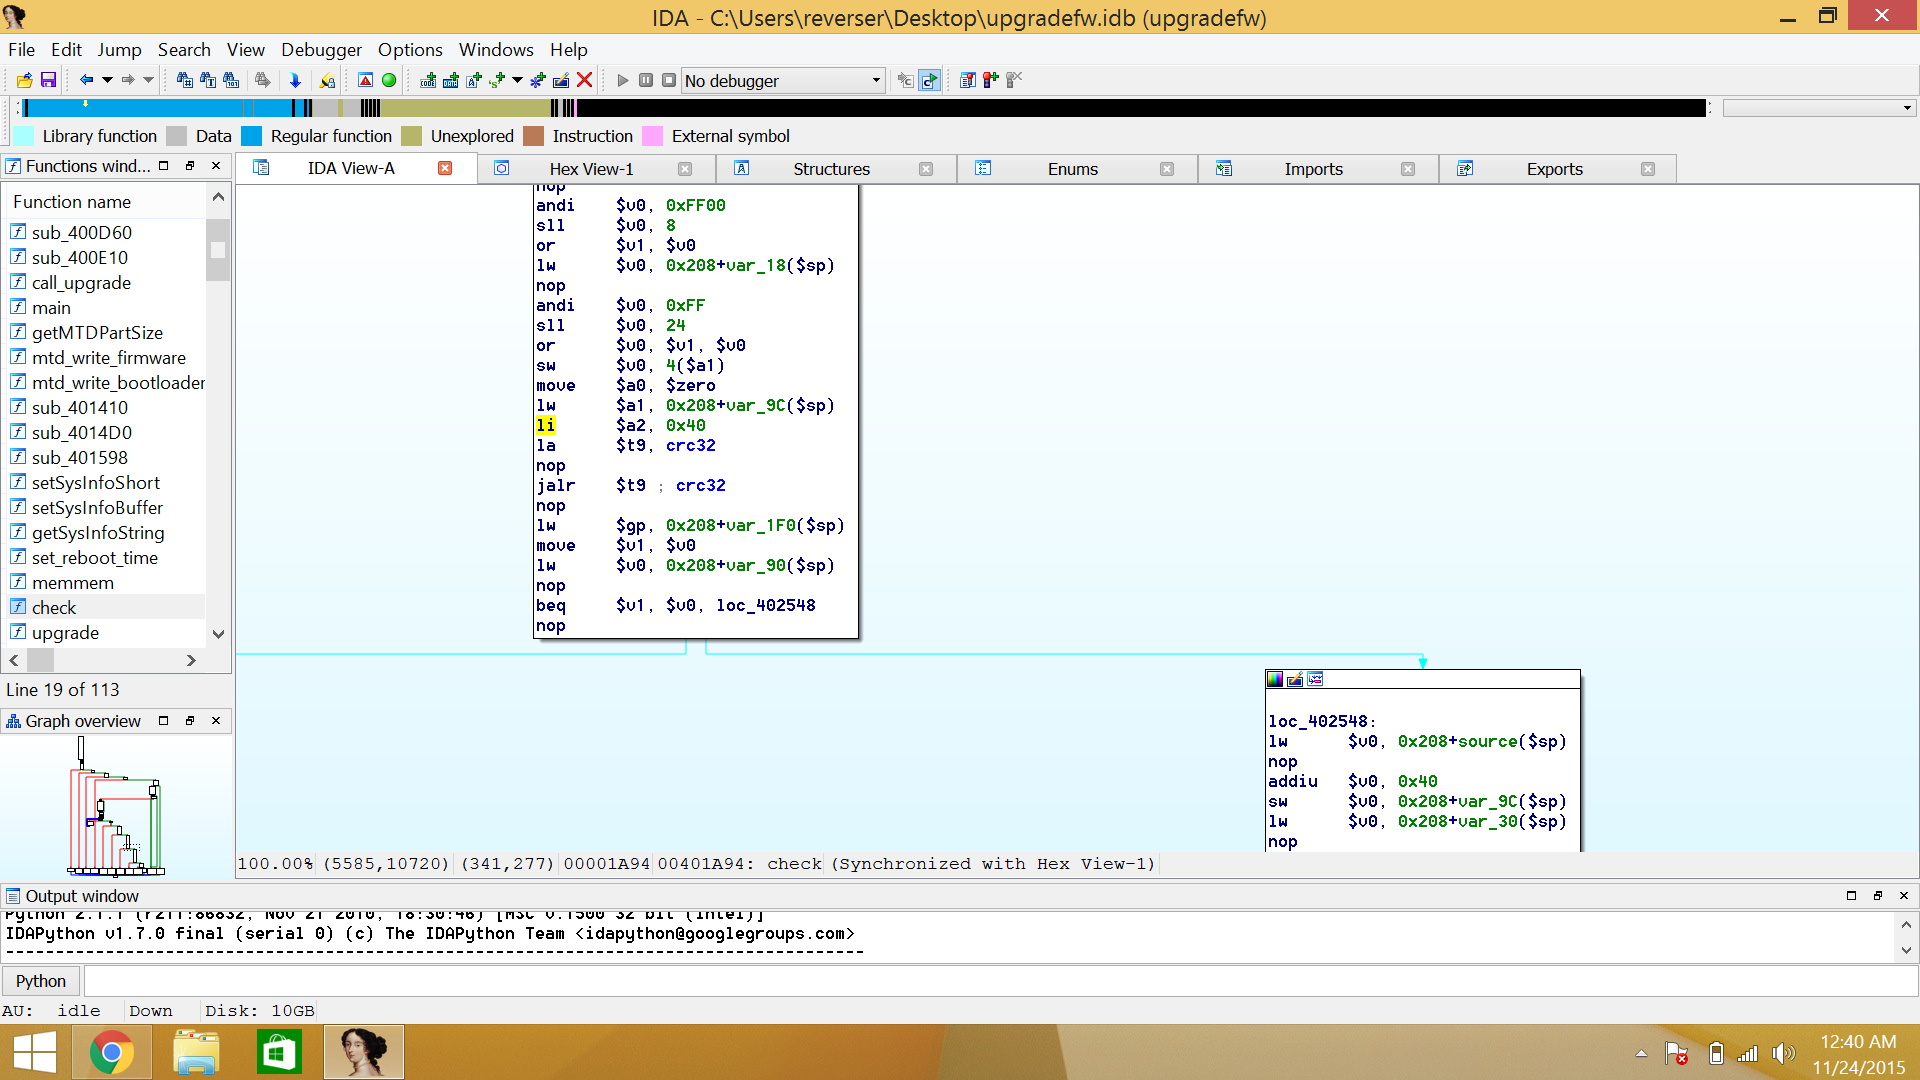1920x1080 pixels.
Task: Expand the back navigation history arrow
Action: (x=107, y=80)
